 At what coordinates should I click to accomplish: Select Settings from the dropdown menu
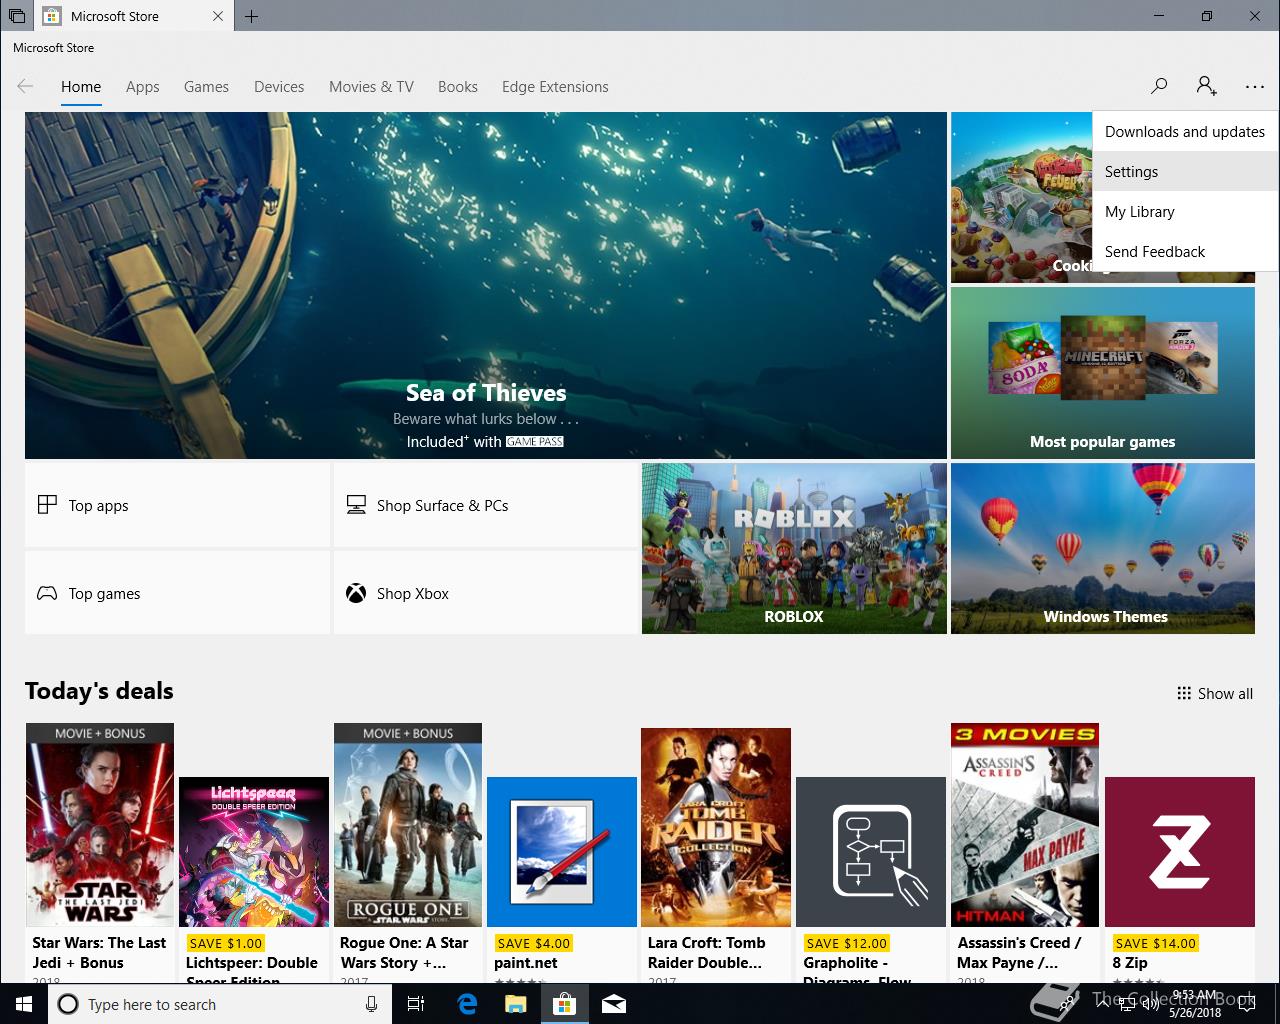click(x=1185, y=171)
